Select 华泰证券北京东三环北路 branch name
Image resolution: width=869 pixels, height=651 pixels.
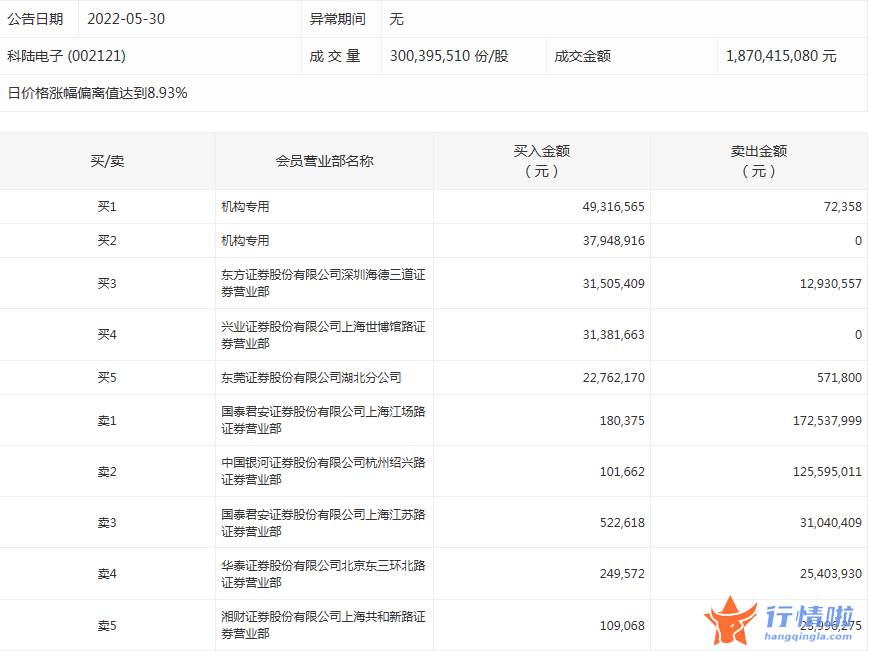[323, 573]
